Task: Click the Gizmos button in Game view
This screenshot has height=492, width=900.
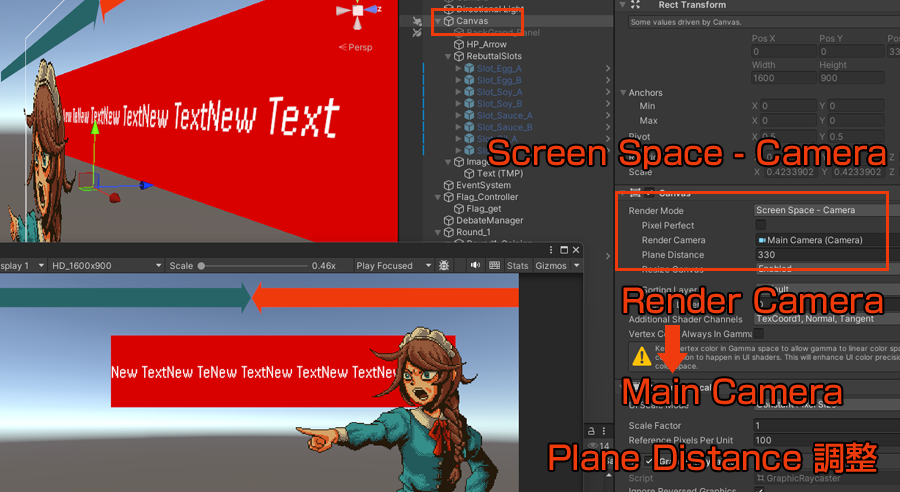Action: (x=550, y=266)
